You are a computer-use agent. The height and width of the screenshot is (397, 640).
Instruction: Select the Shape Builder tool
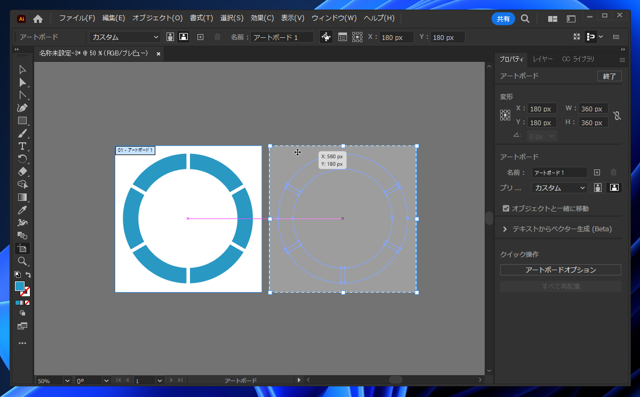[22, 184]
